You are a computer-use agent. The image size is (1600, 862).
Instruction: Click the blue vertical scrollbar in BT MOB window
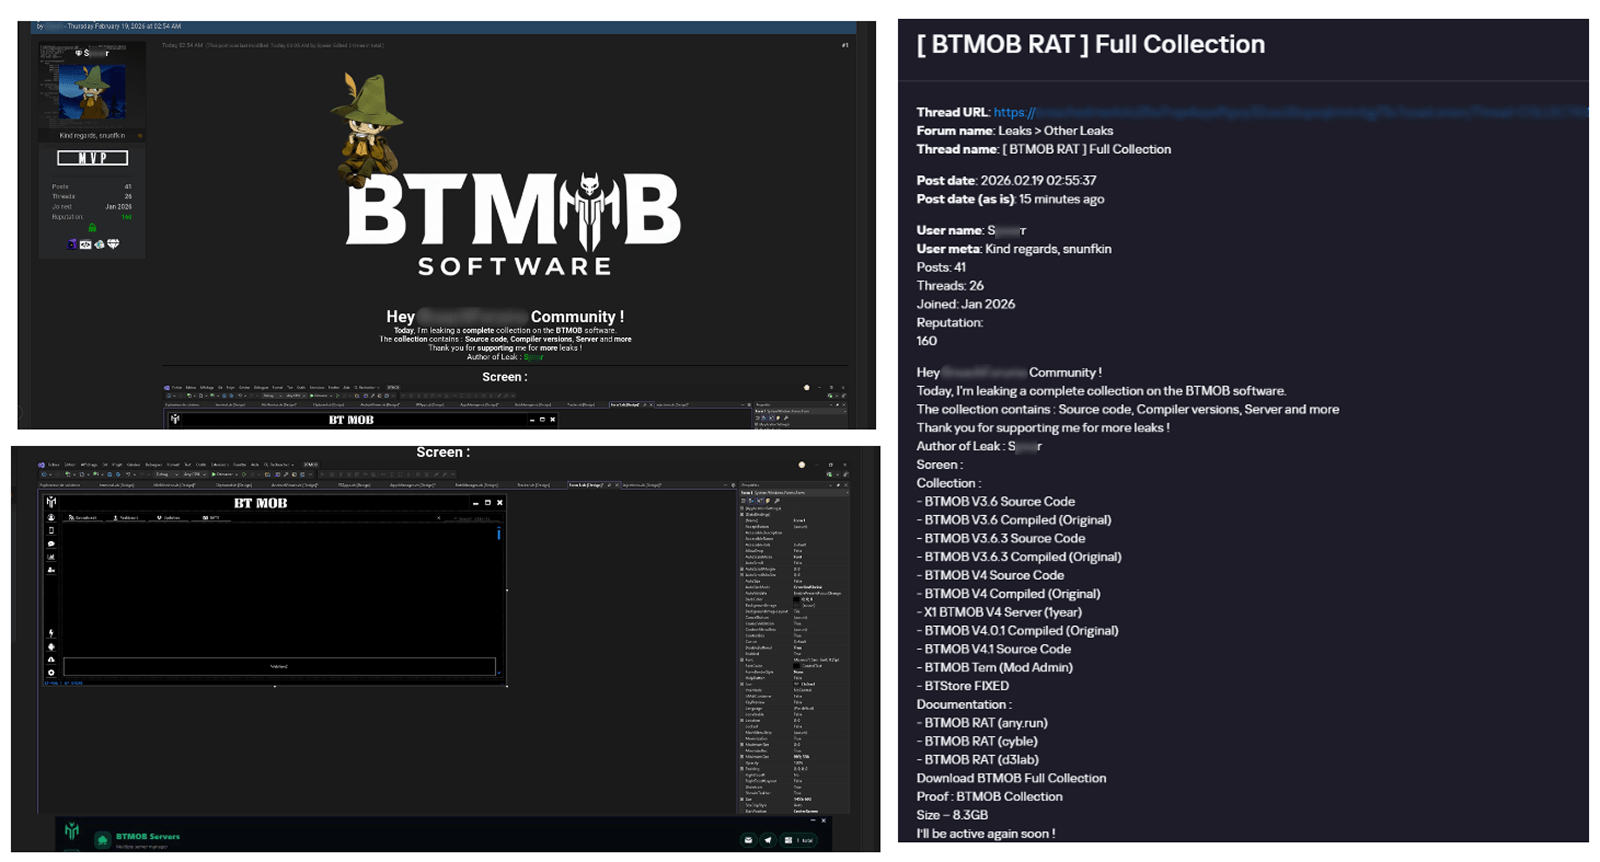[498, 534]
